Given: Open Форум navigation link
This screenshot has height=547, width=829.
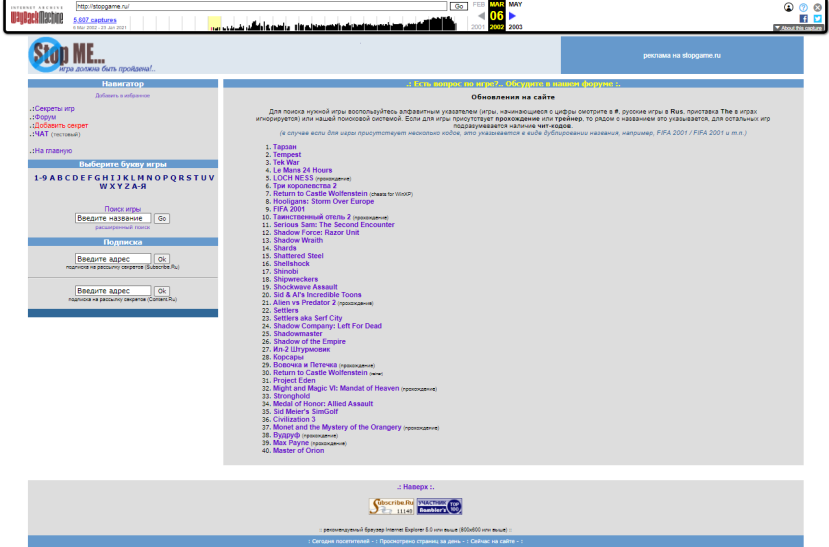Looking at the screenshot, I should point(45,117).
